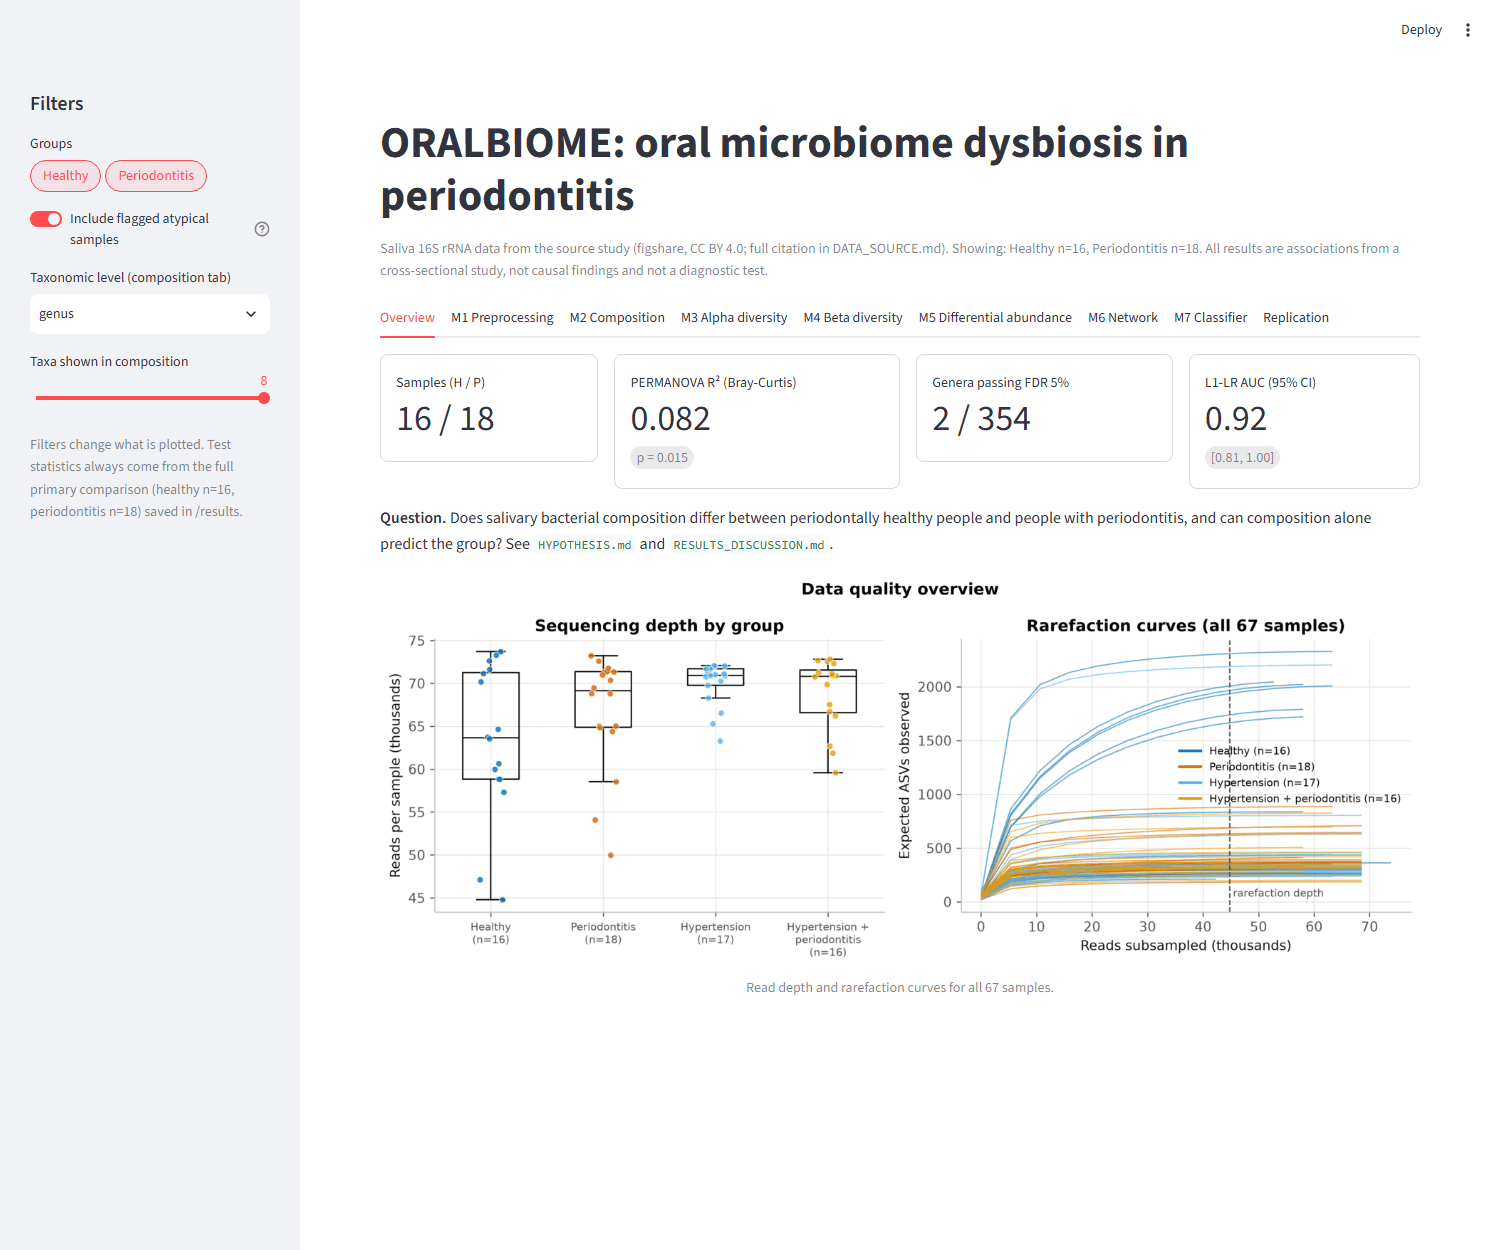Open the three-dot main menu
Image resolution: width=1500 pixels, height=1250 pixels.
pos(1467,30)
